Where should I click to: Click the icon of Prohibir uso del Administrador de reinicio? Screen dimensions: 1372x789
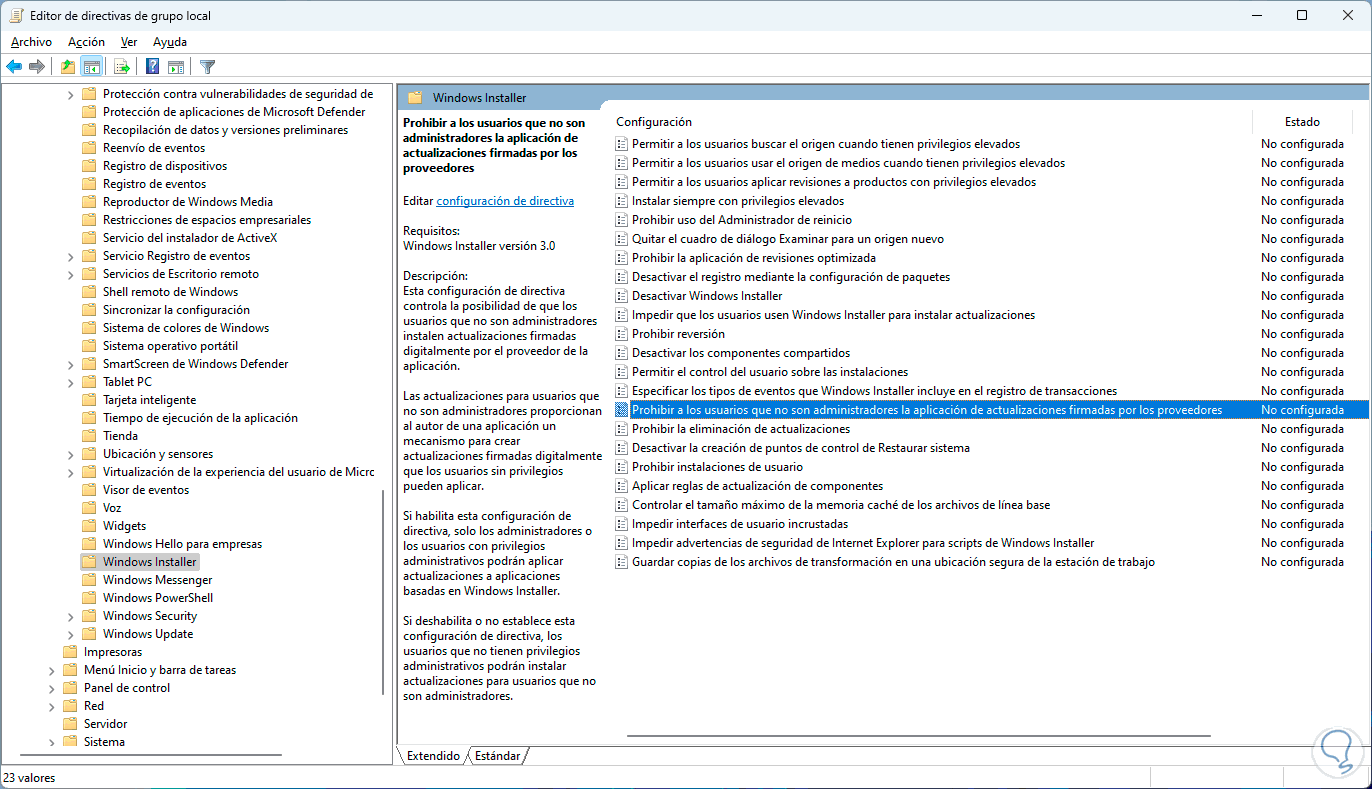pyautogui.click(x=621, y=220)
